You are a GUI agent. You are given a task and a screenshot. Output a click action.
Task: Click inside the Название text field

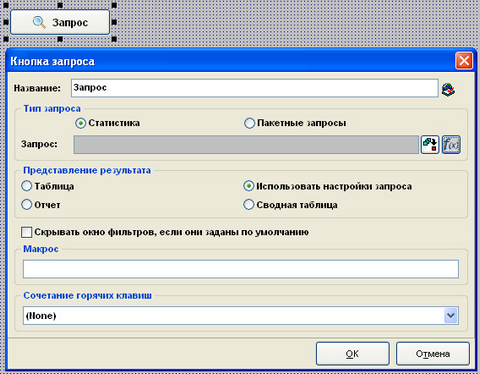click(255, 88)
